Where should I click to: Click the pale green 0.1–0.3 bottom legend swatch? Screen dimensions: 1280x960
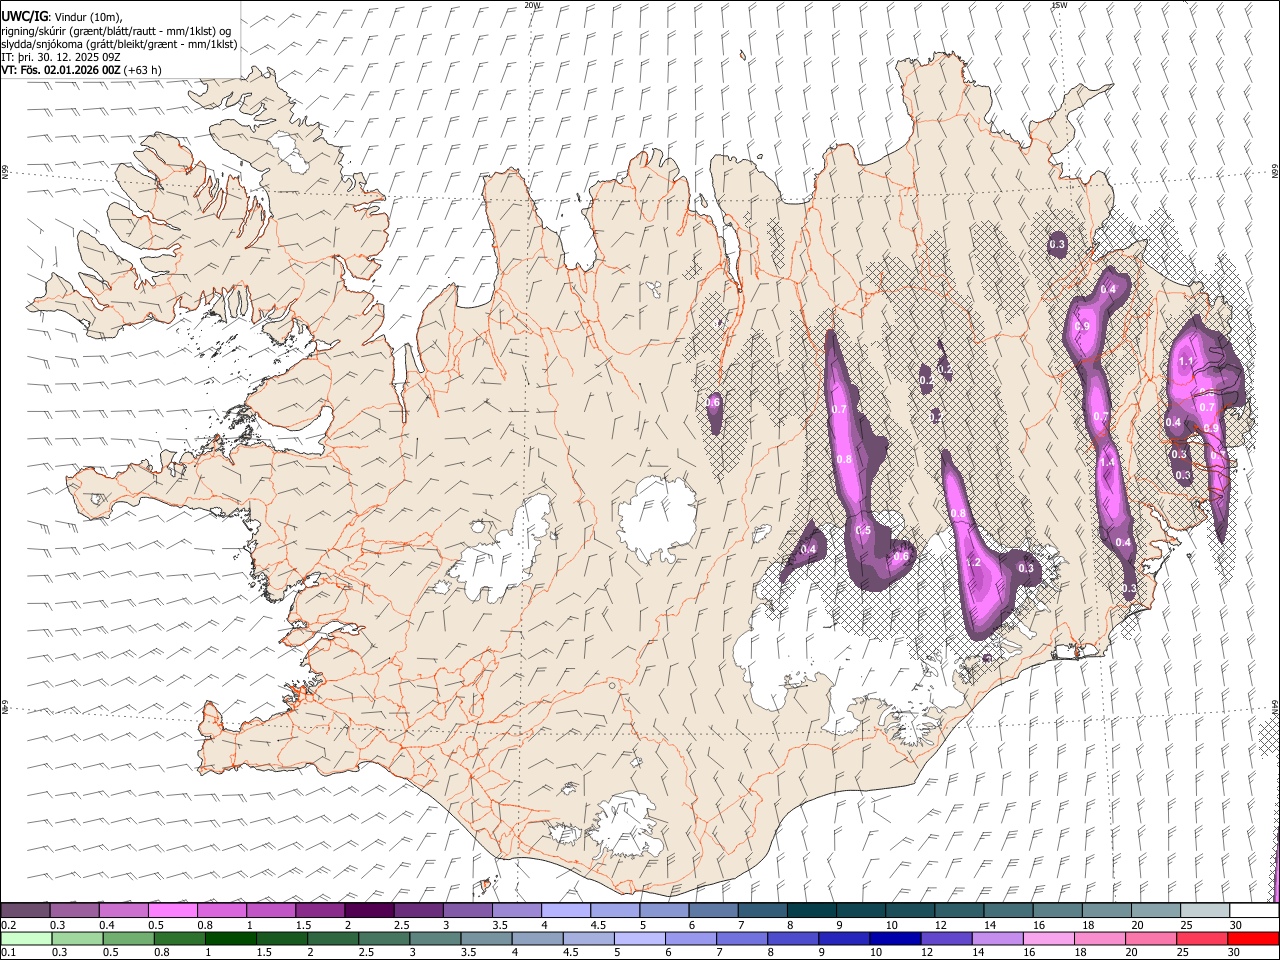click(25, 939)
